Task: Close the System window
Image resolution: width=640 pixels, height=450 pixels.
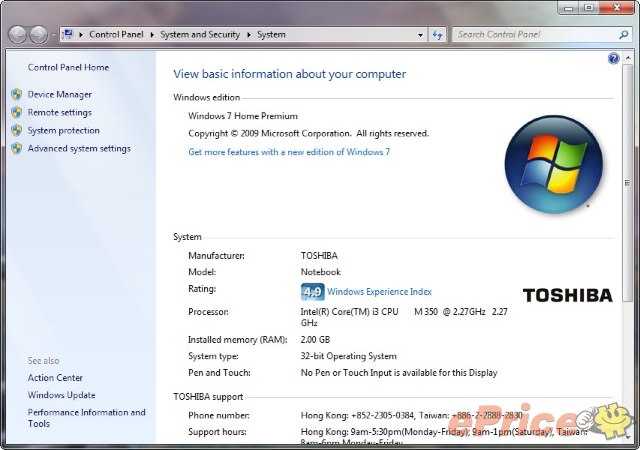Action: tap(617, 7)
